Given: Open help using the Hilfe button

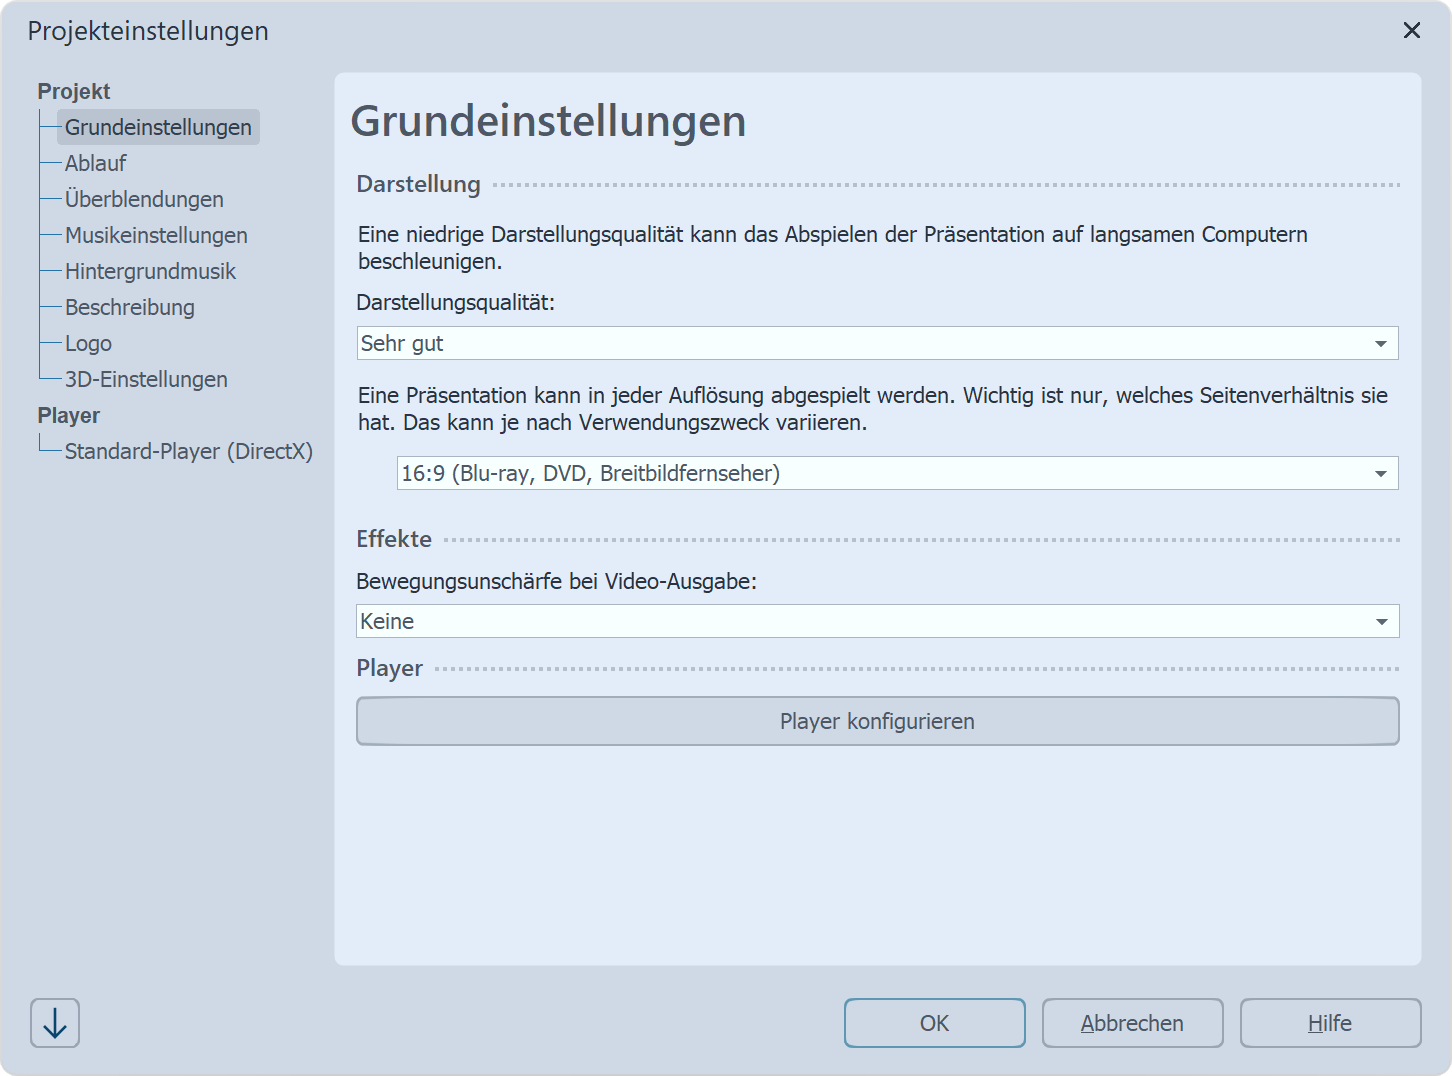Looking at the screenshot, I should pyautogui.click(x=1329, y=1023).
